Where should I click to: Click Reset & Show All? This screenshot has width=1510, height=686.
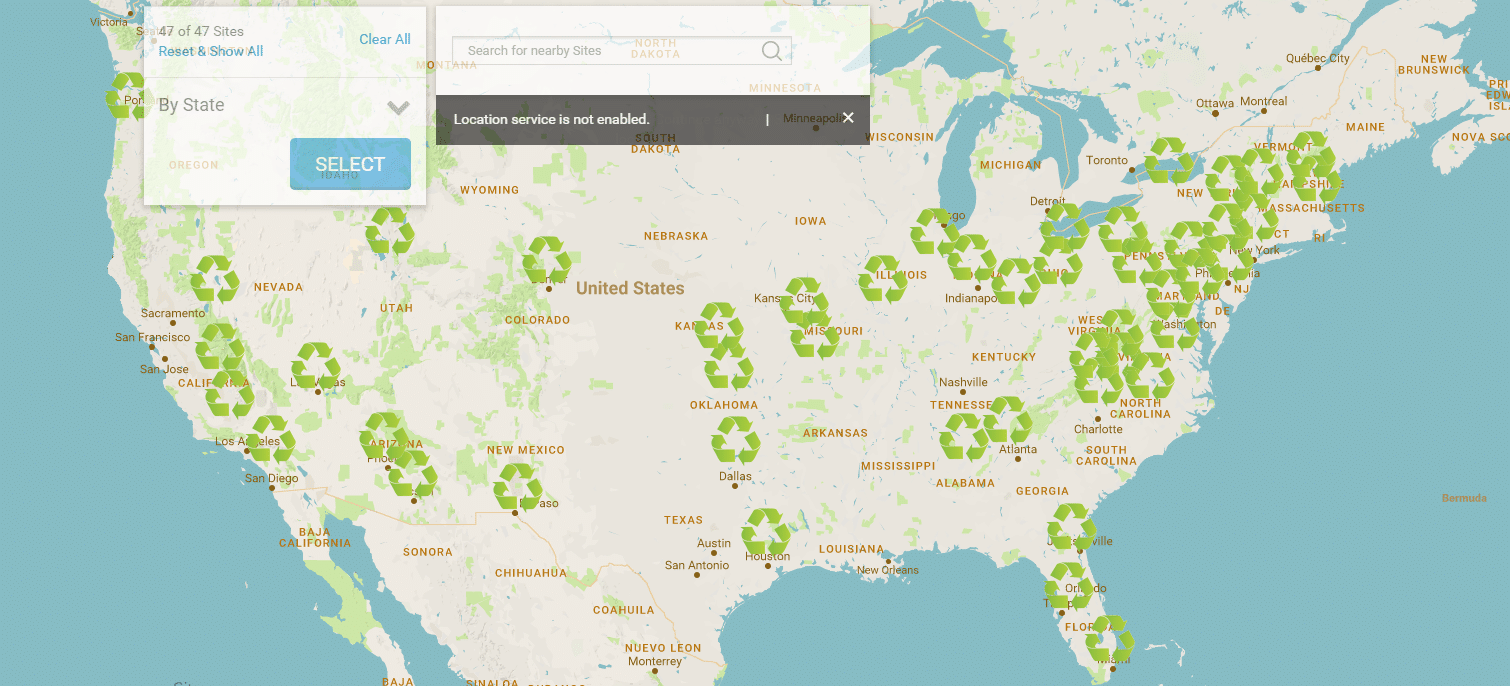pyautogui.click(x=210, y=51)
